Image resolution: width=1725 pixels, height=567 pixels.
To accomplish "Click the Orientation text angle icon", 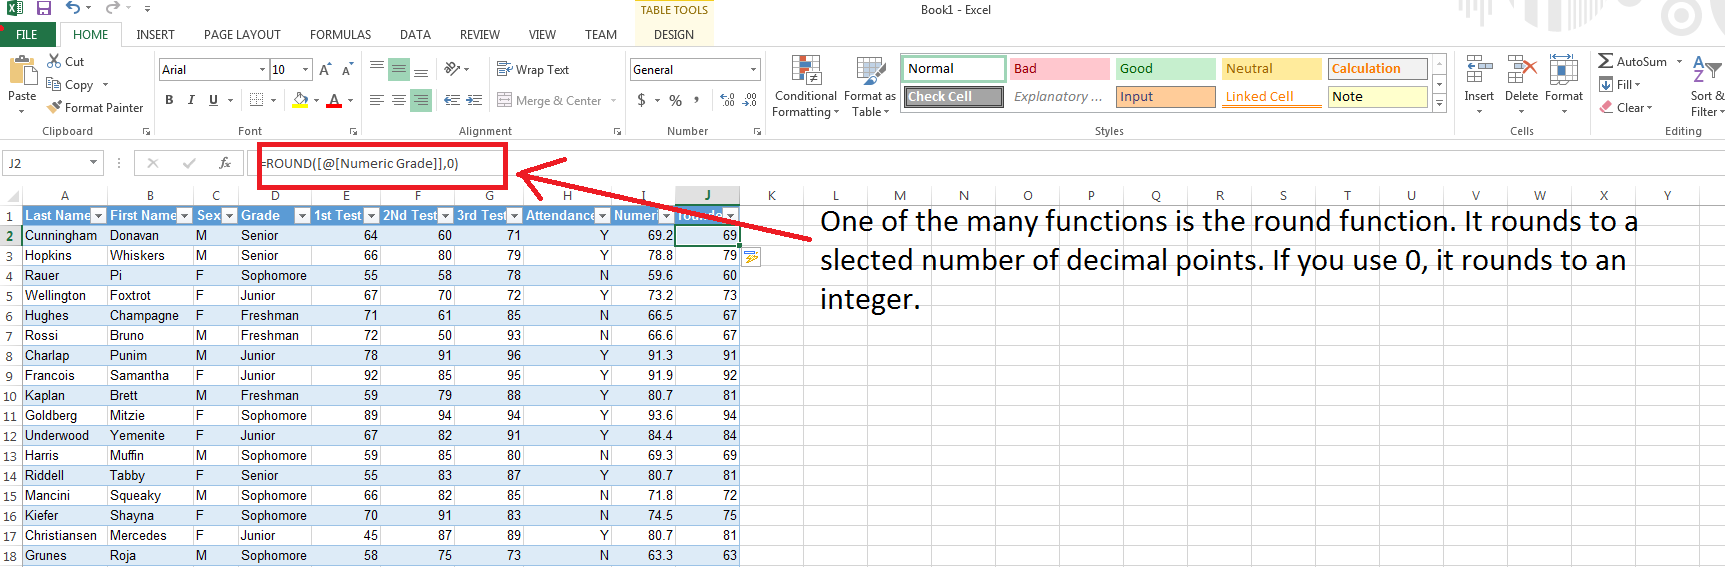I will coord(453,69).
